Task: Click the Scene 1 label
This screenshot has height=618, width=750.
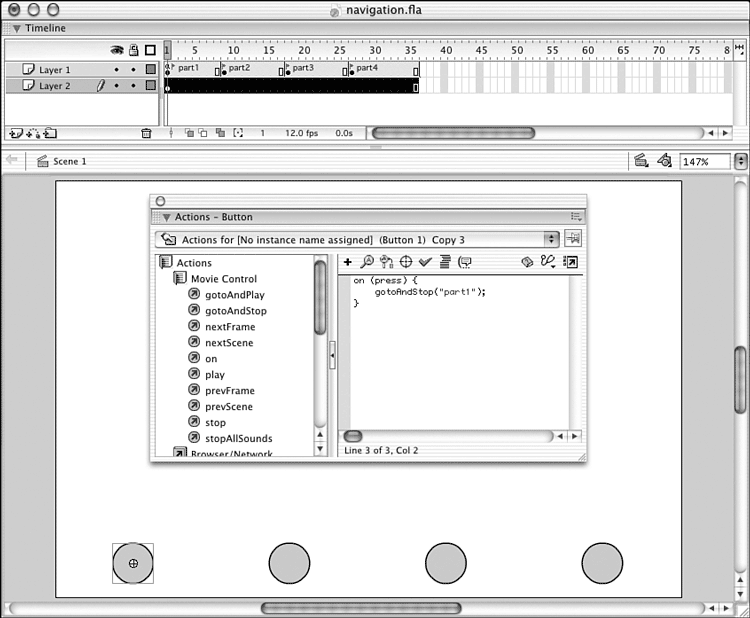Action: [70, 162]
